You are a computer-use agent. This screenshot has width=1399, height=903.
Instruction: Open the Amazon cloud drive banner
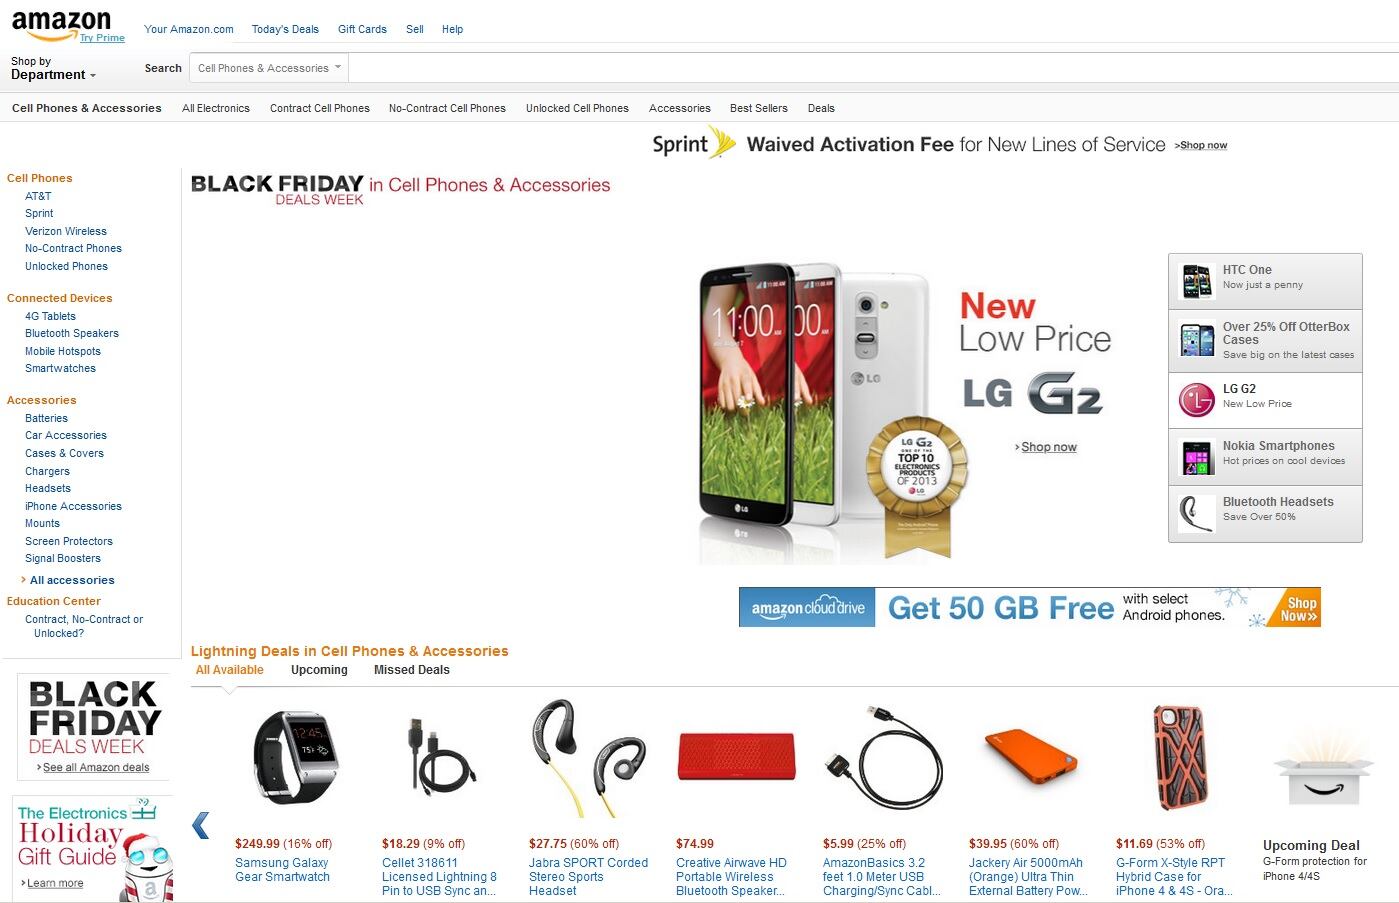[1029, 607]
